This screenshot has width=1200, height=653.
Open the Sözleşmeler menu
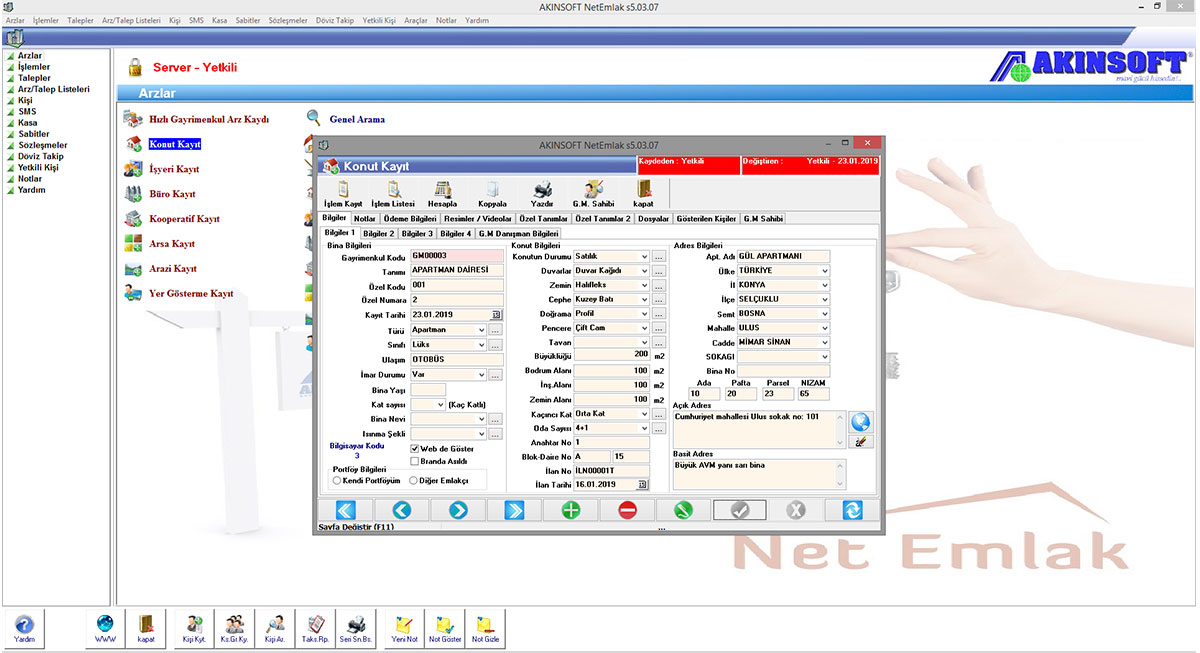click(287, 19)
